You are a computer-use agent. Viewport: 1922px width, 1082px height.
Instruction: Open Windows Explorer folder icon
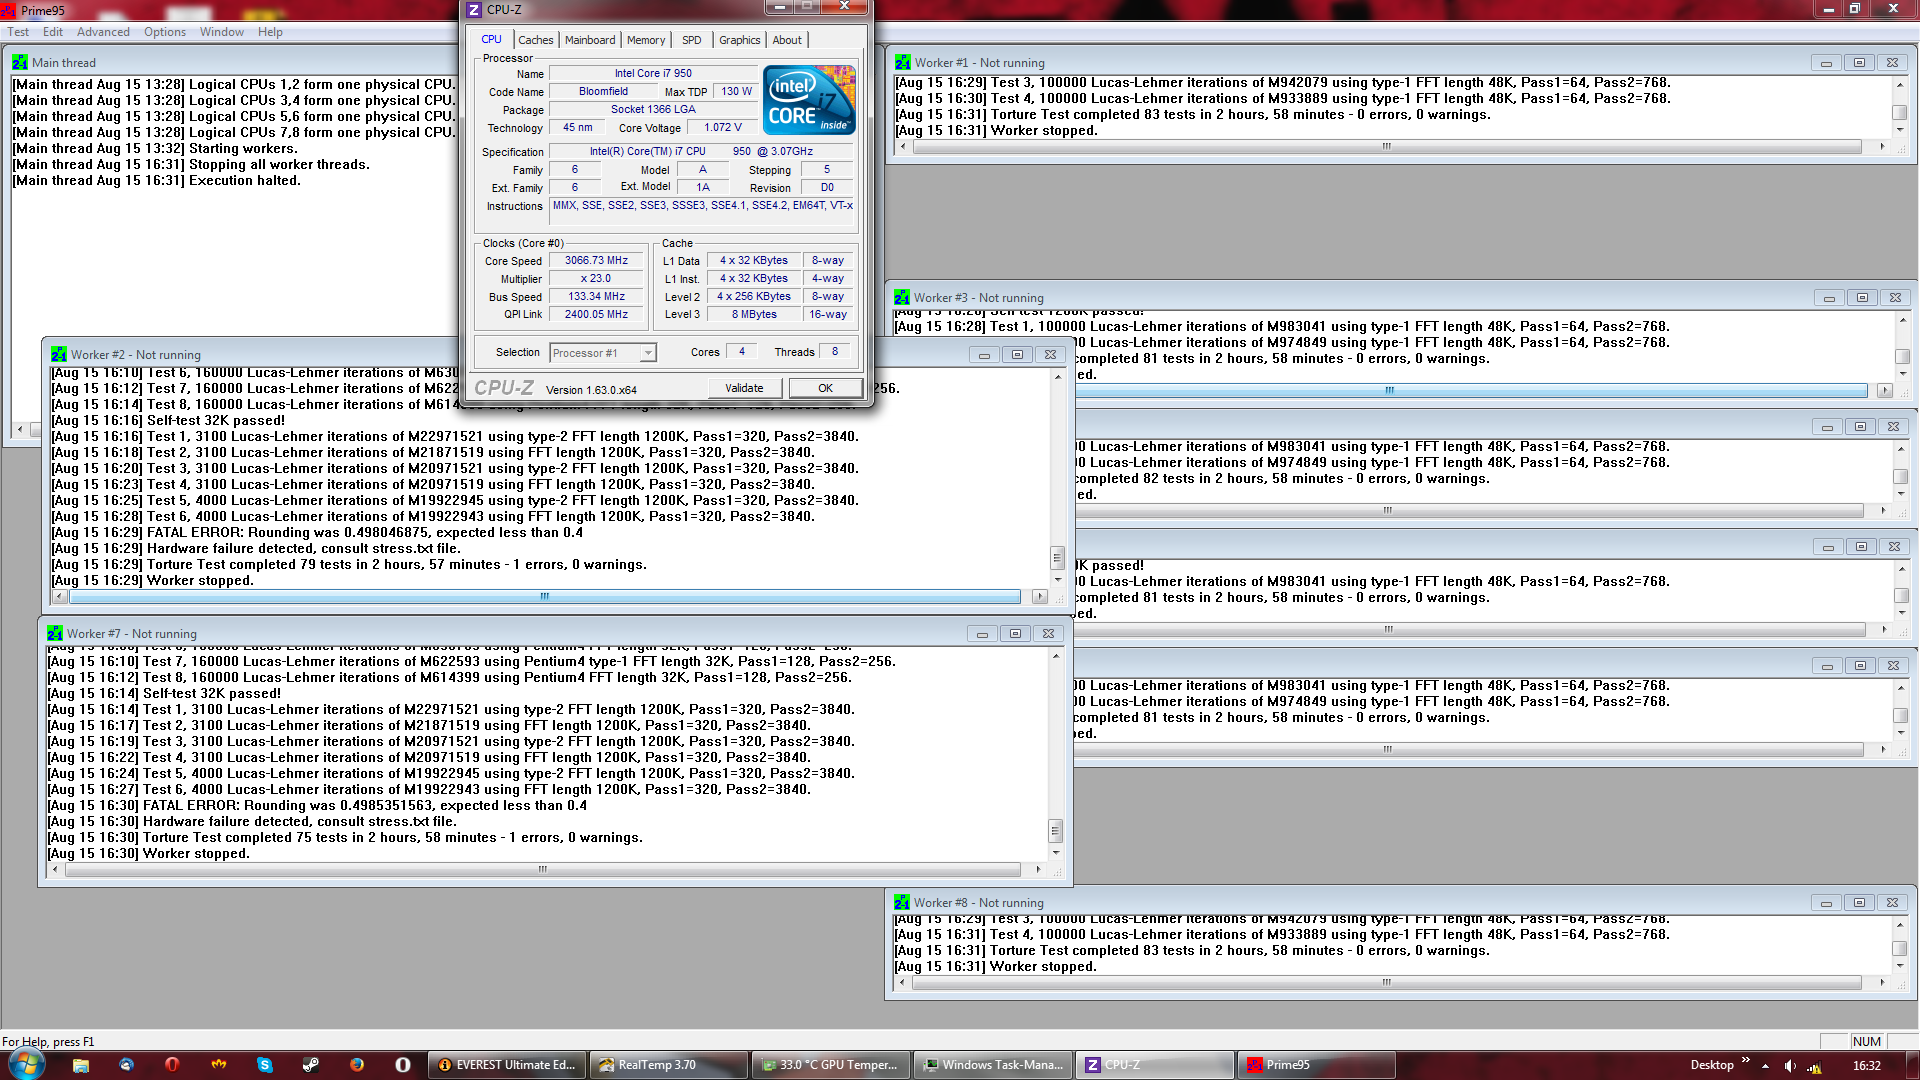click(x=81, y=1066)
